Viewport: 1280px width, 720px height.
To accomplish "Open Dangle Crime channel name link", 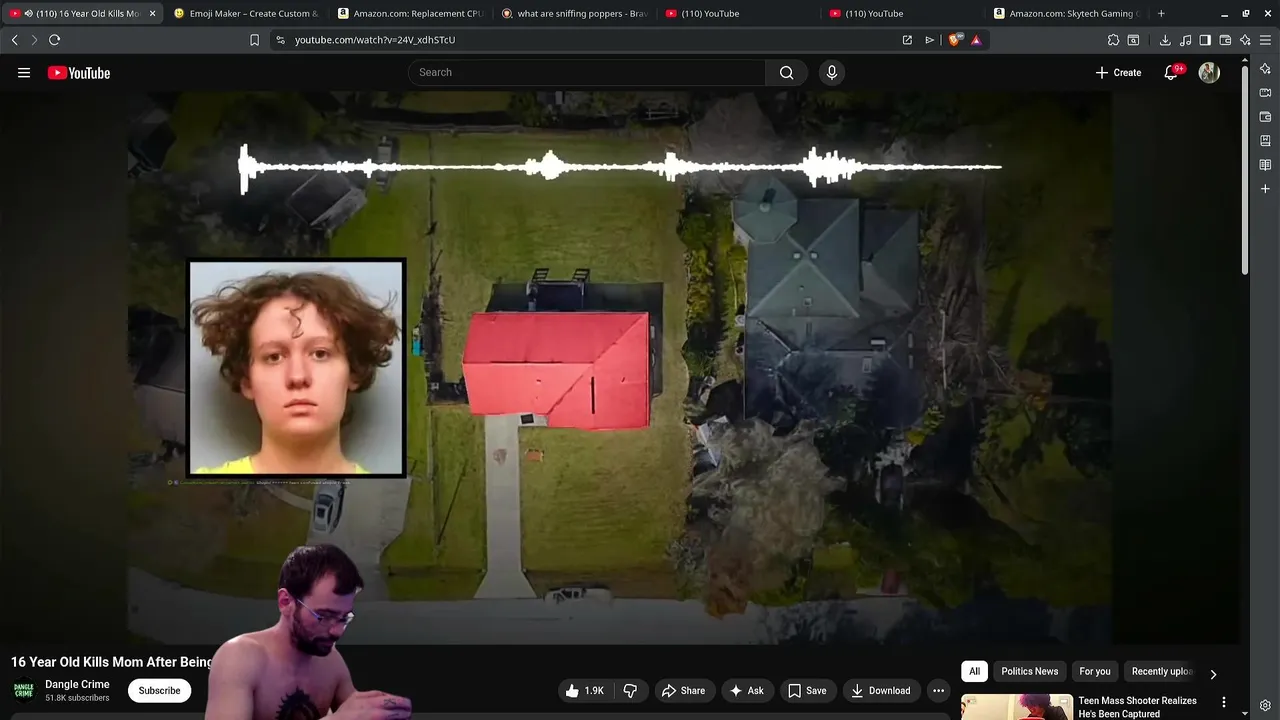I will (x=77, y=684).
